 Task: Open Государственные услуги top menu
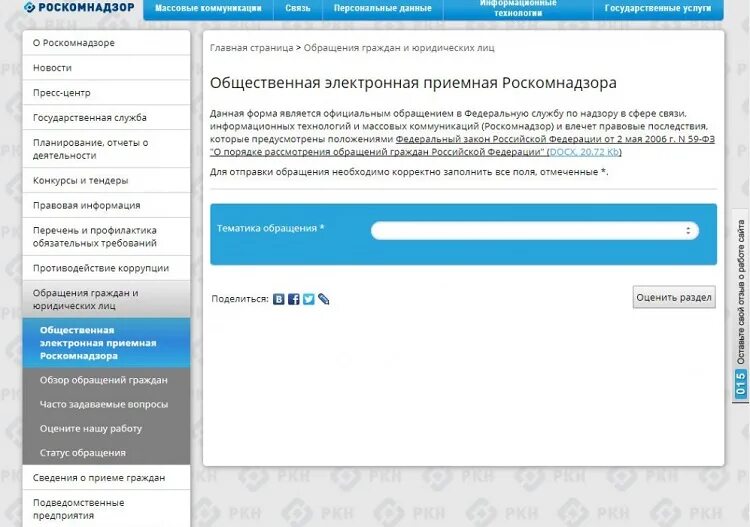point(658,8)
